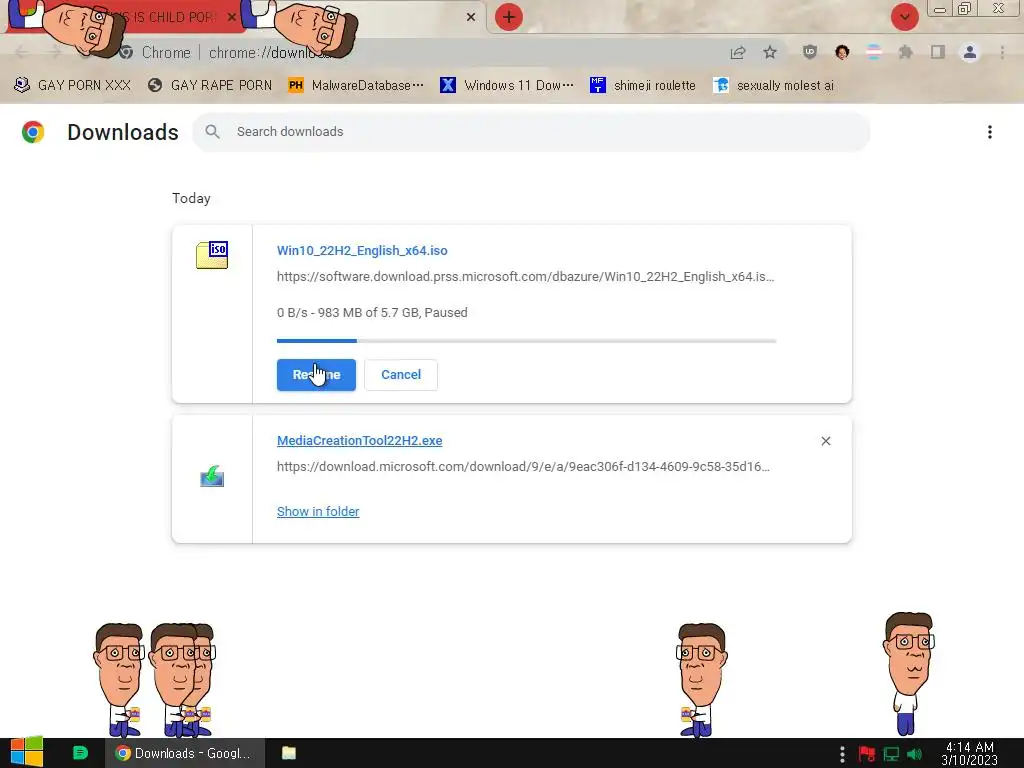Bookmark this page with the star icon
This screenshot has width=1024, height=768.
pyautogui.click(x=770, y=53)
